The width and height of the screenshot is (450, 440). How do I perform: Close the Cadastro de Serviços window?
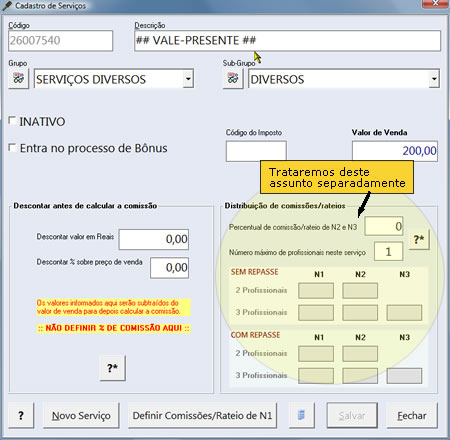435,3
